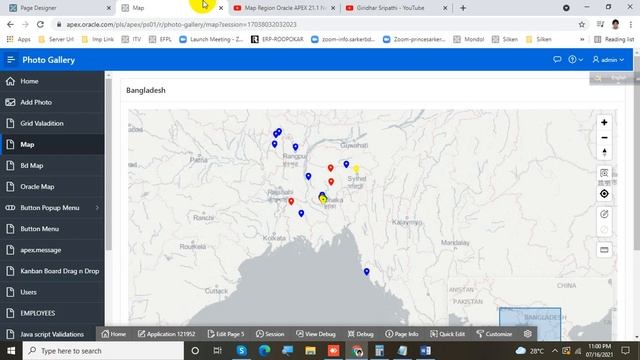Center map on current location

pos(604,194)
